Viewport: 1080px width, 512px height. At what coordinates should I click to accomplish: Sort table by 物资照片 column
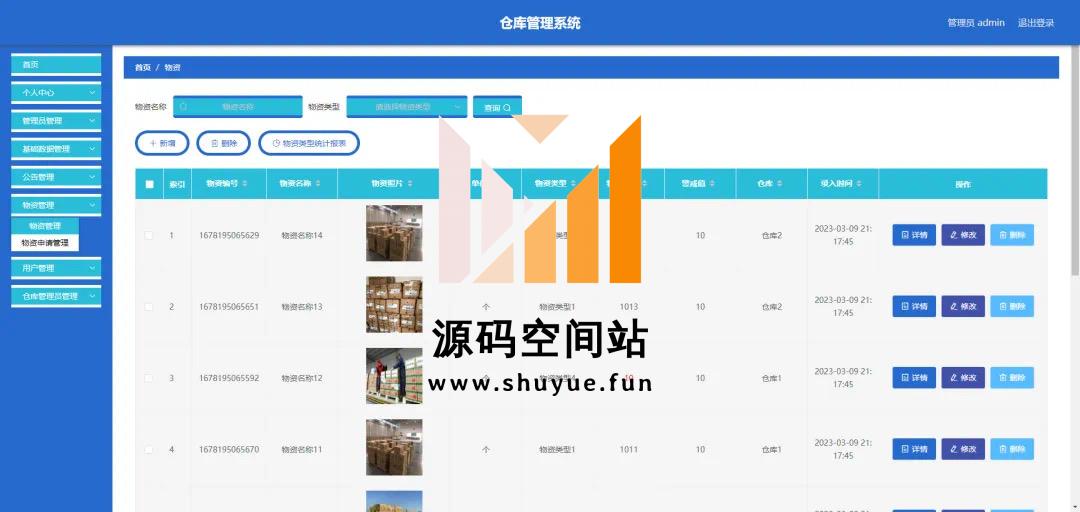[x=410, y=183]
